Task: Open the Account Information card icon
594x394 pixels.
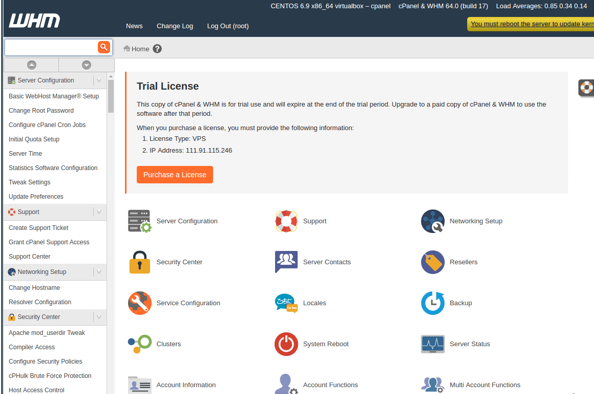Action: pos(139,385)
